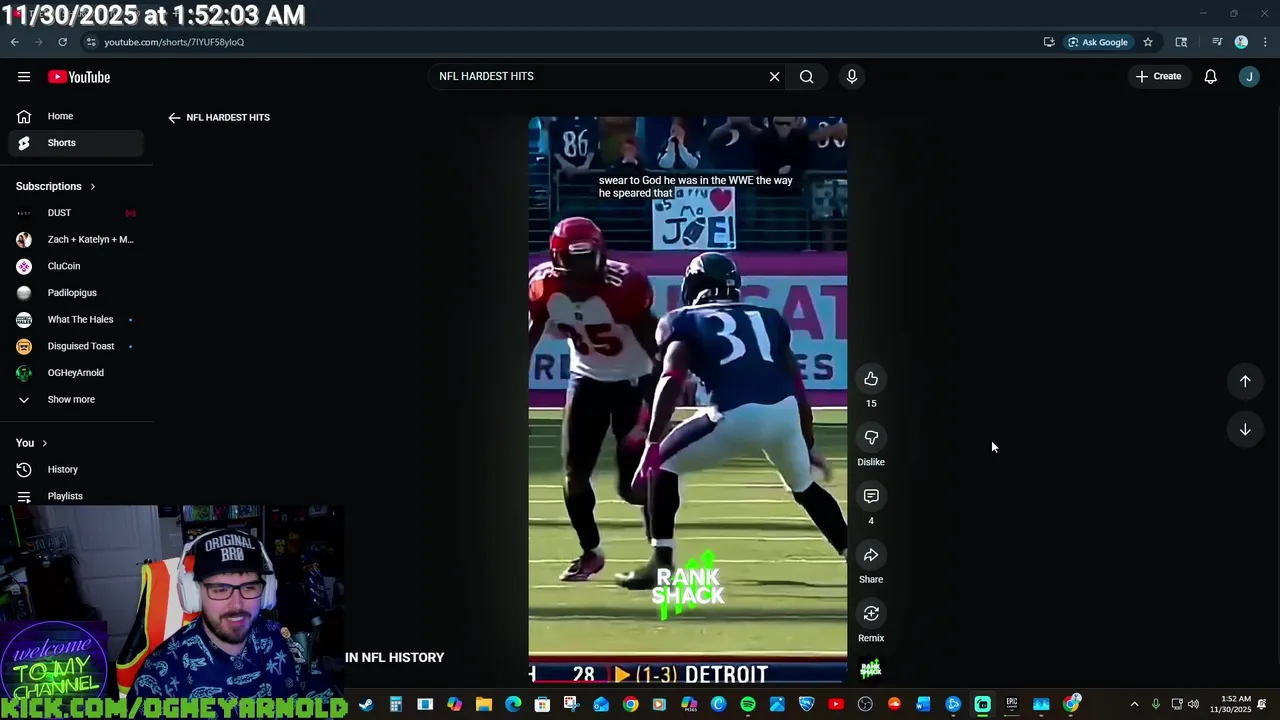Image resolution: width=1280 pixels, height=720 pixels.
Task: Open the Zach + Katelyn channel
Action: (76, 240)
